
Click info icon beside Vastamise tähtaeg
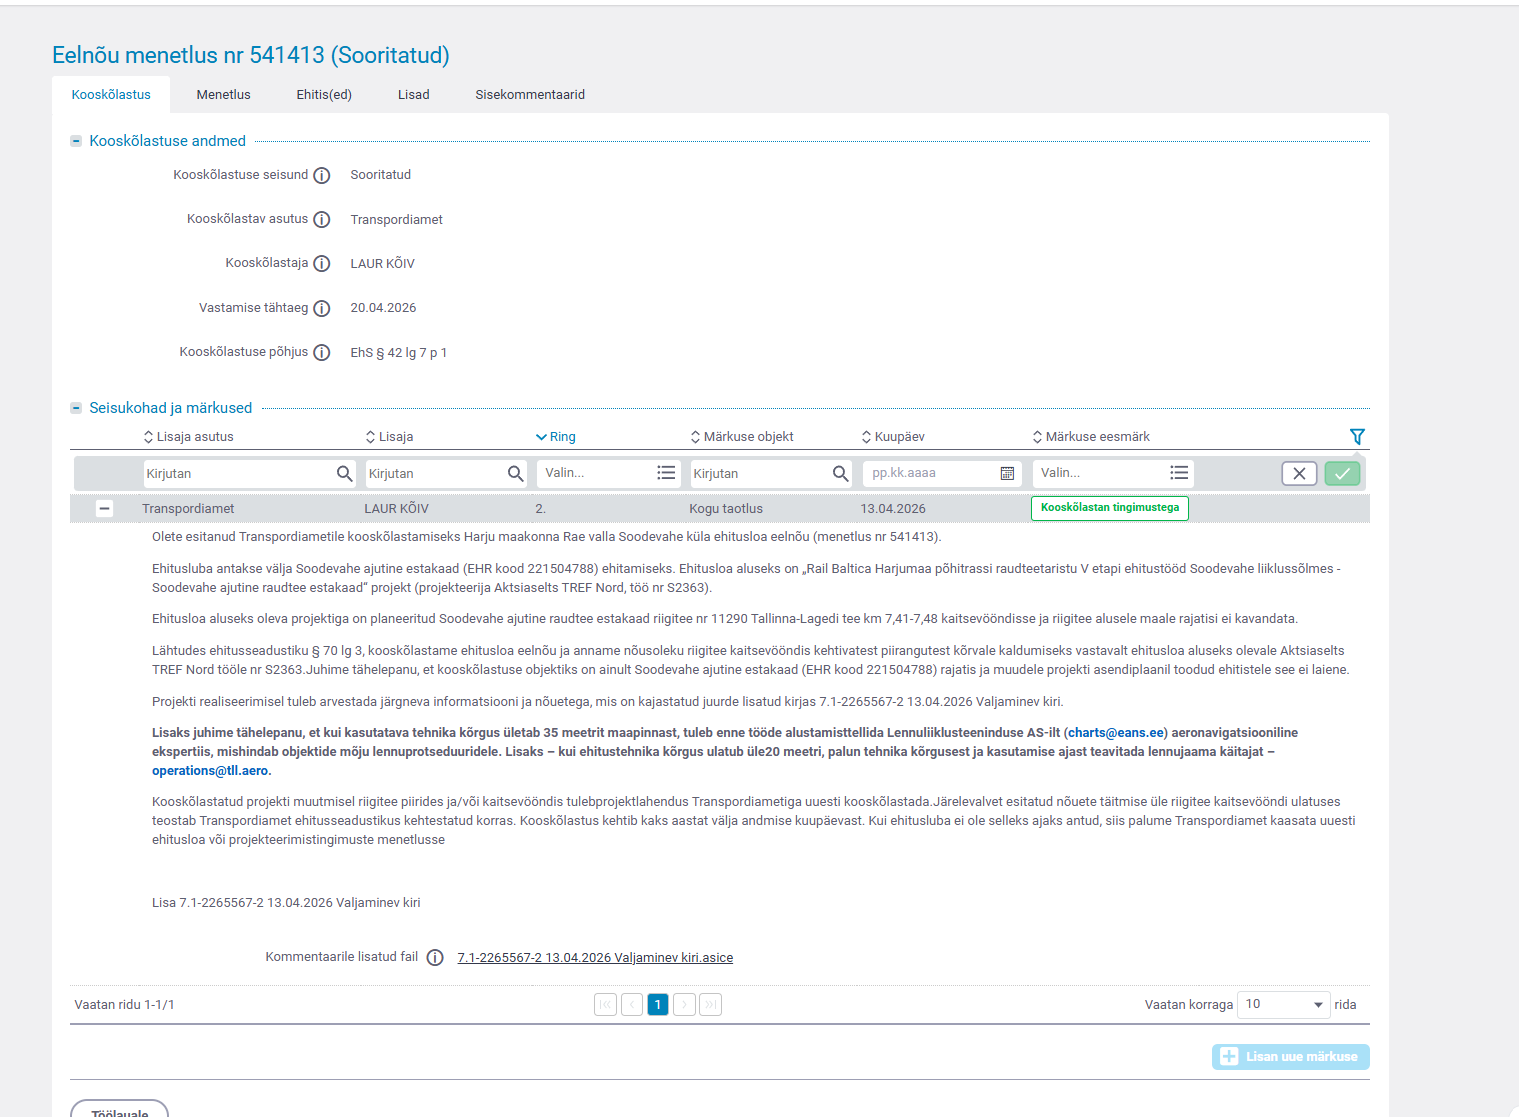(322, 309)
